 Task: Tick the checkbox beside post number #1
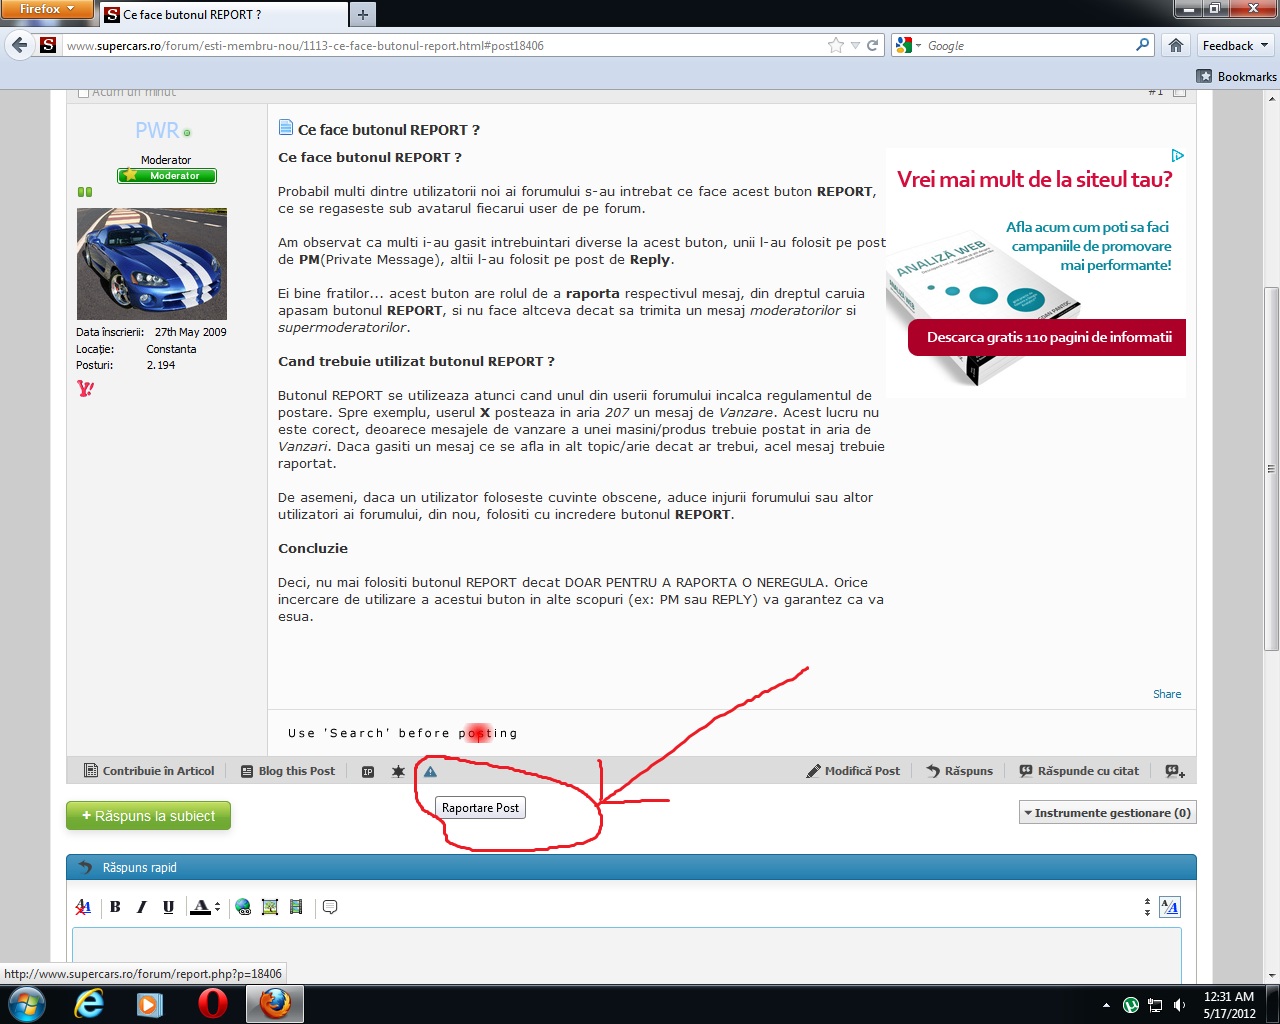(1180, 92)
